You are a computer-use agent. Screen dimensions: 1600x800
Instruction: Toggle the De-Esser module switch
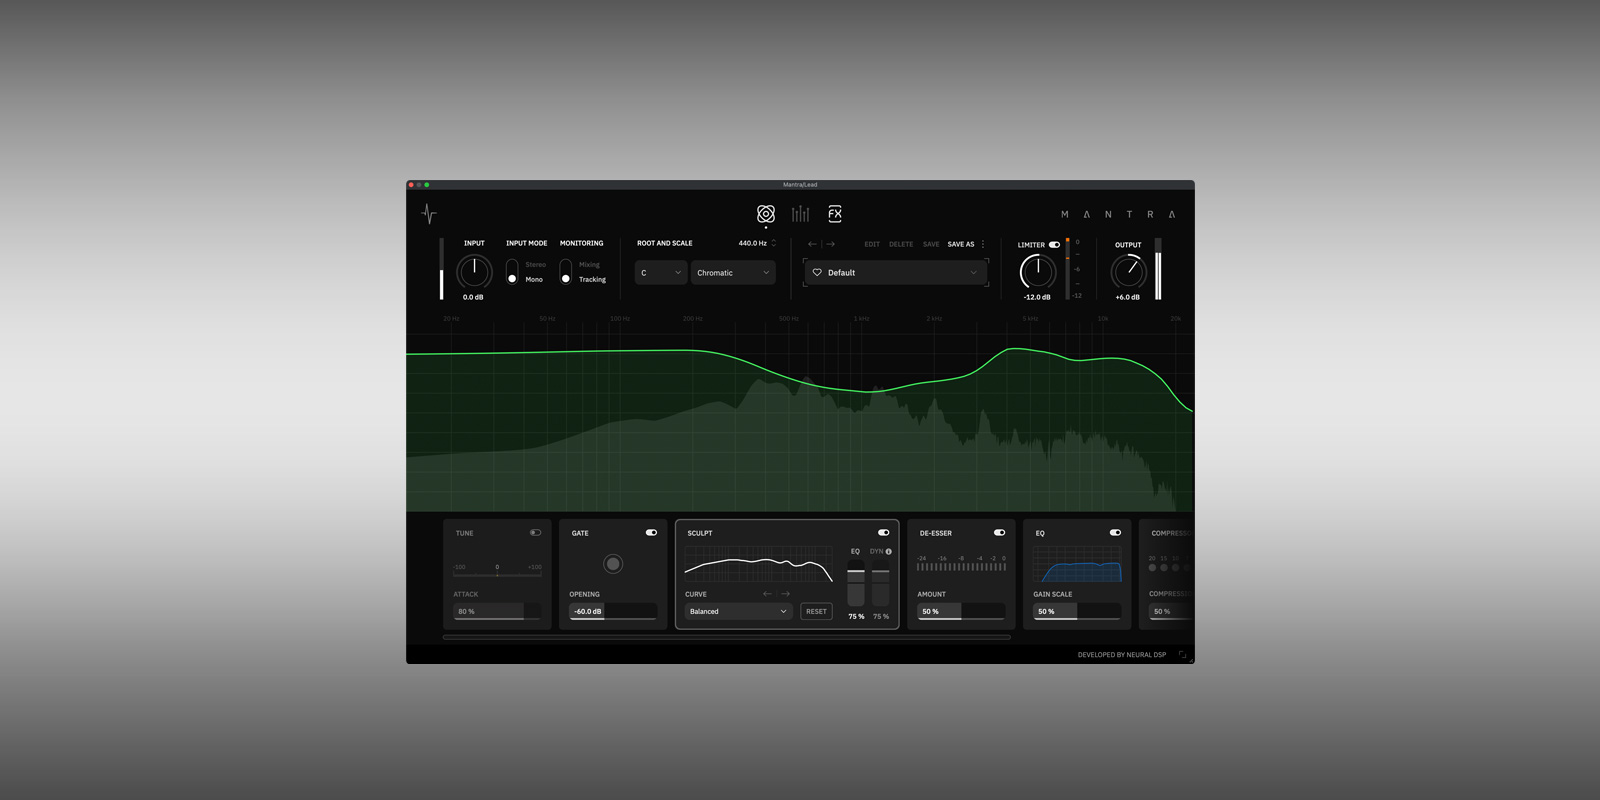click(x=999, y=533)
